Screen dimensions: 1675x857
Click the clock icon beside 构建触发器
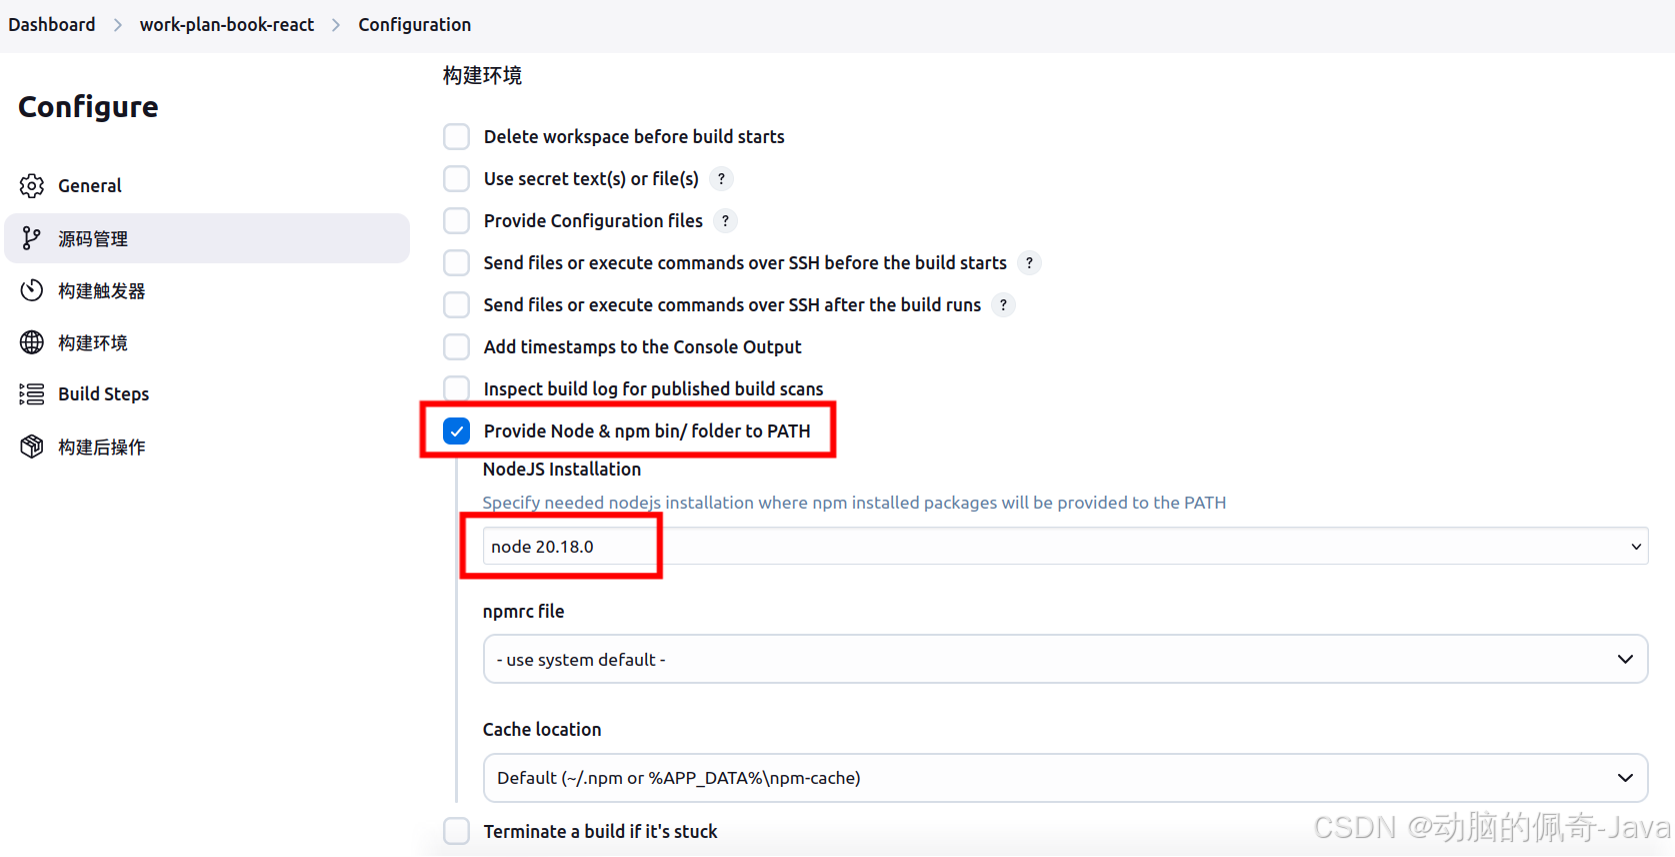coord(31,290)
